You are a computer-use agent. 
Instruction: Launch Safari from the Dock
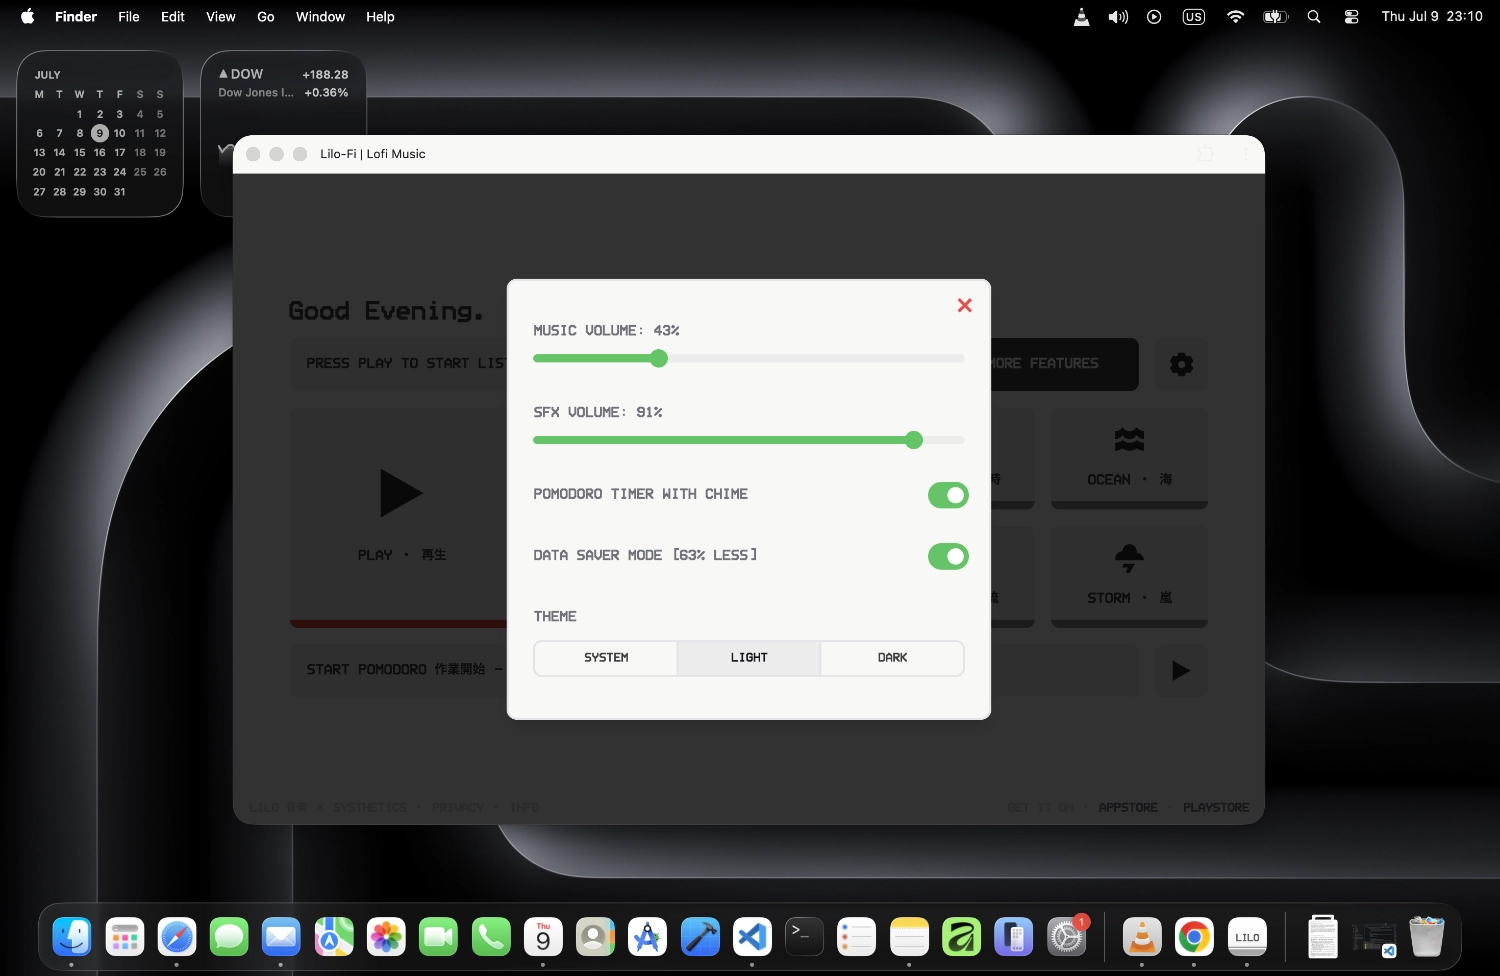177,937
